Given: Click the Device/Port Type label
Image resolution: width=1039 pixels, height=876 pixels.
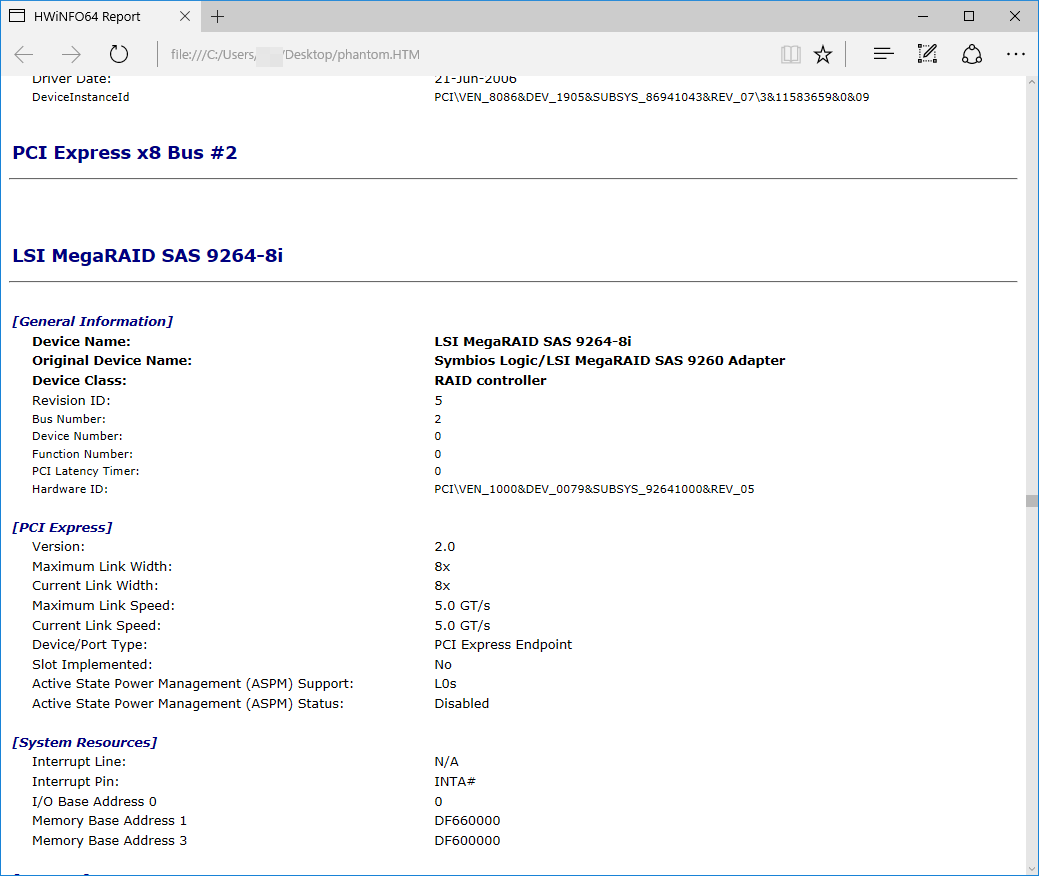Looking at the screenshot, I should (90, 645).
